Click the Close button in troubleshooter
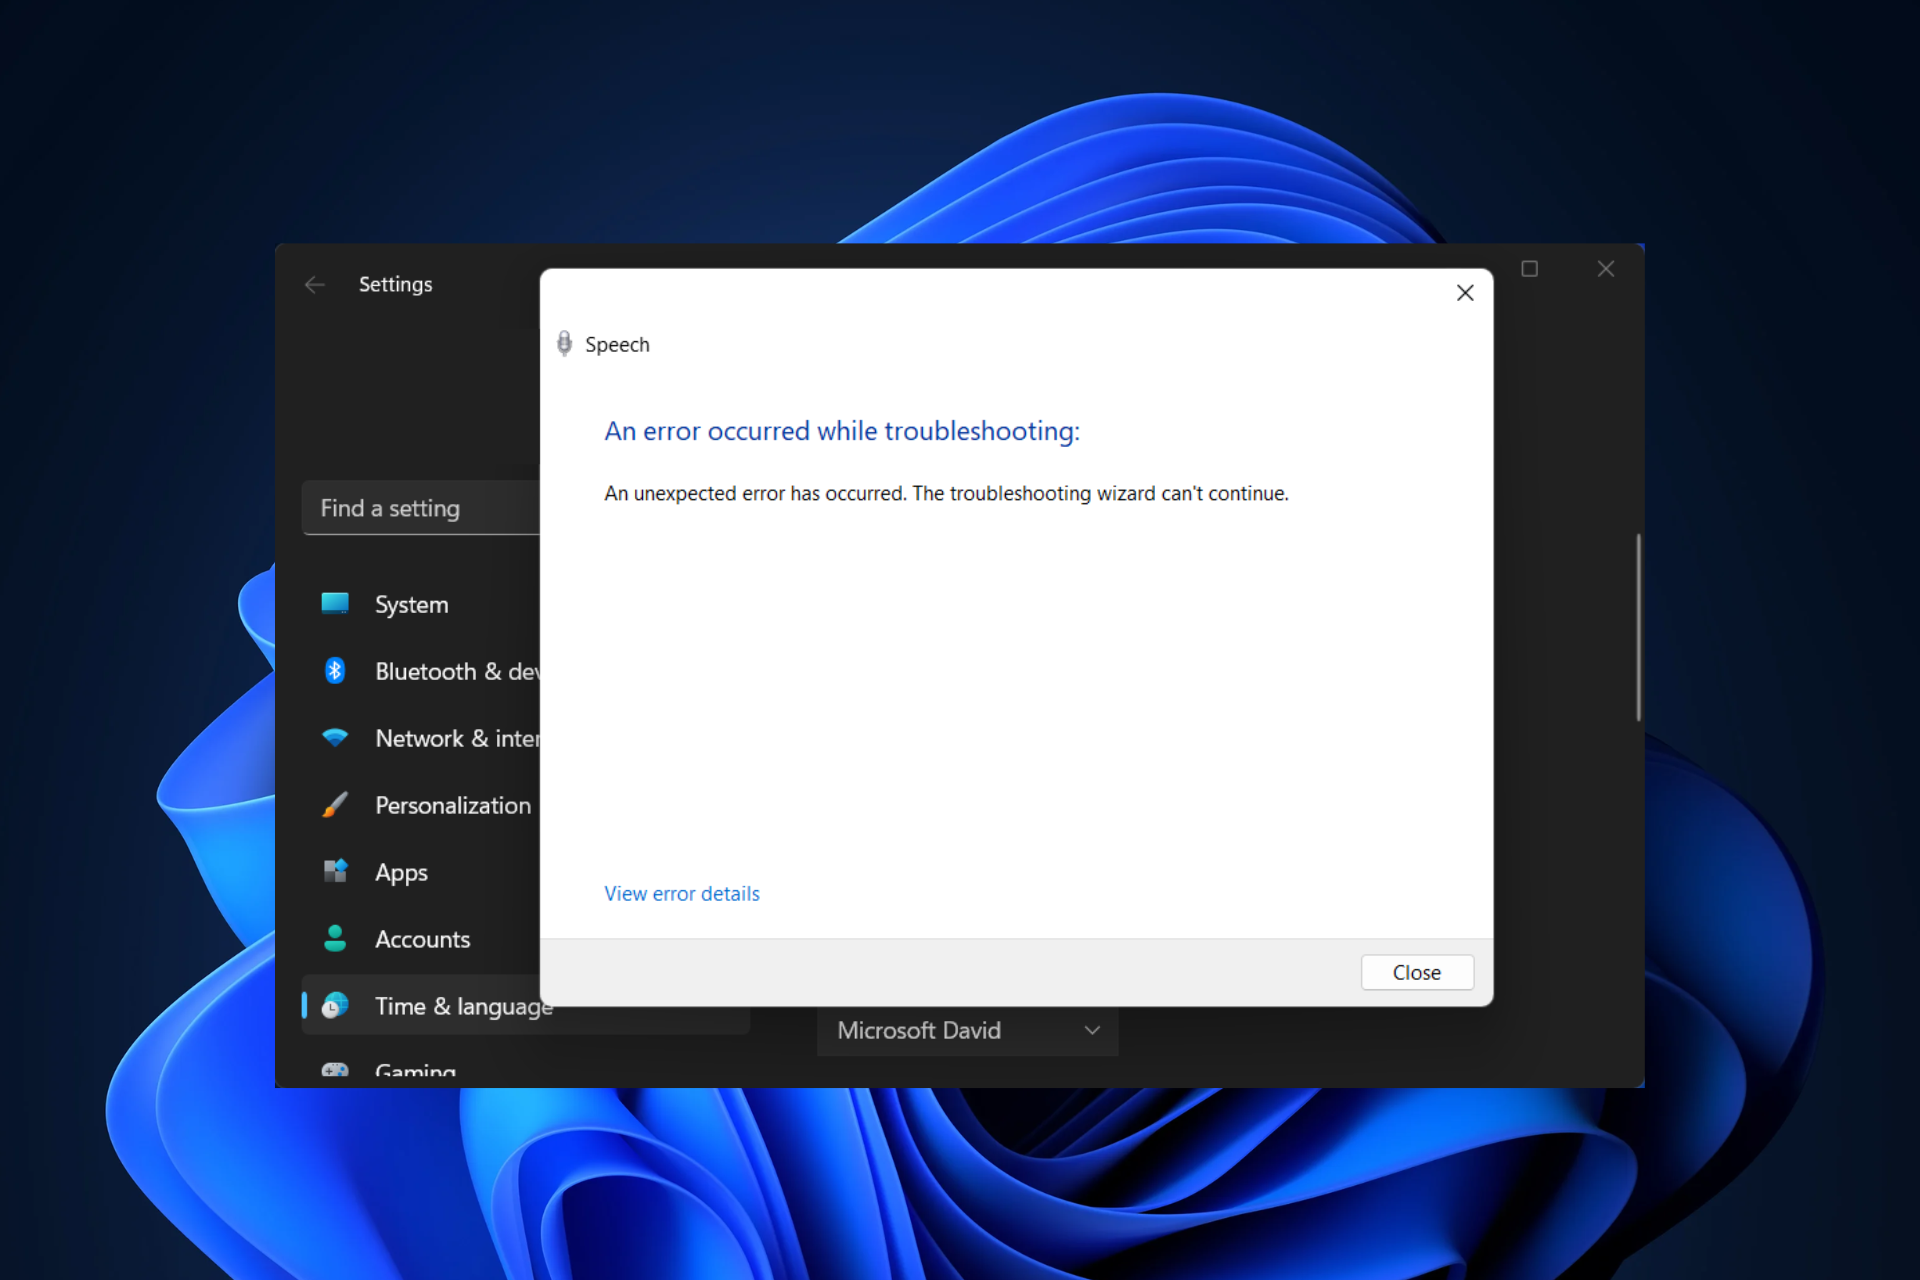Screen dimensions: 1920x1280 coord(1417,972)
